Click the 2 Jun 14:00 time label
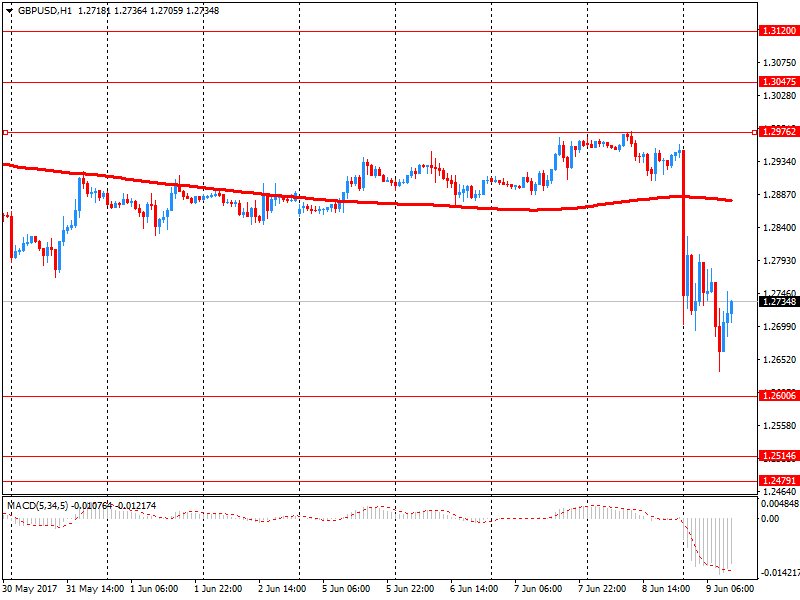Image resolution: width=800 pixels, height=600 pixels. (282, 589)
